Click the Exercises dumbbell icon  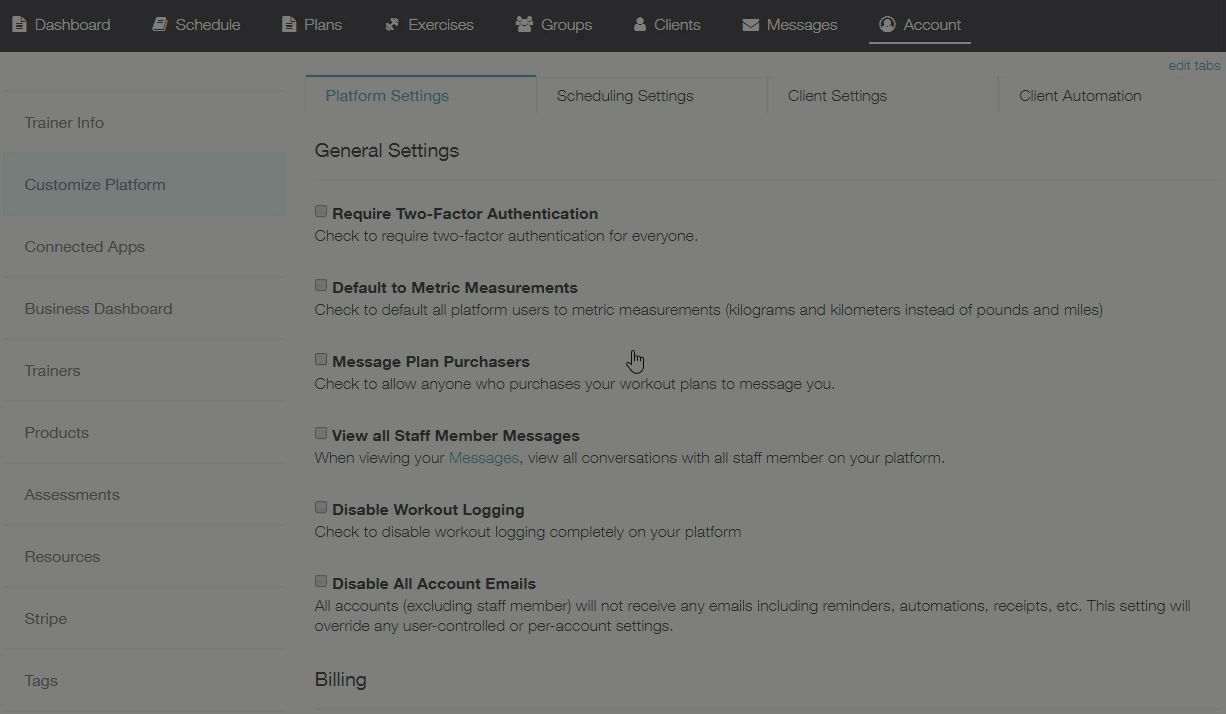point(392,24)
